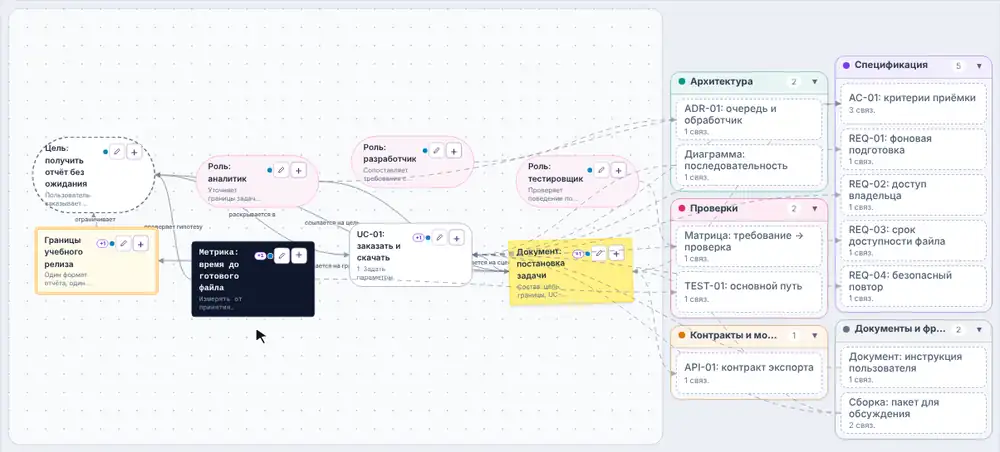Select the 'Цель: получить отчёт без ожидания' title
1000x452 pixels.
66,166
